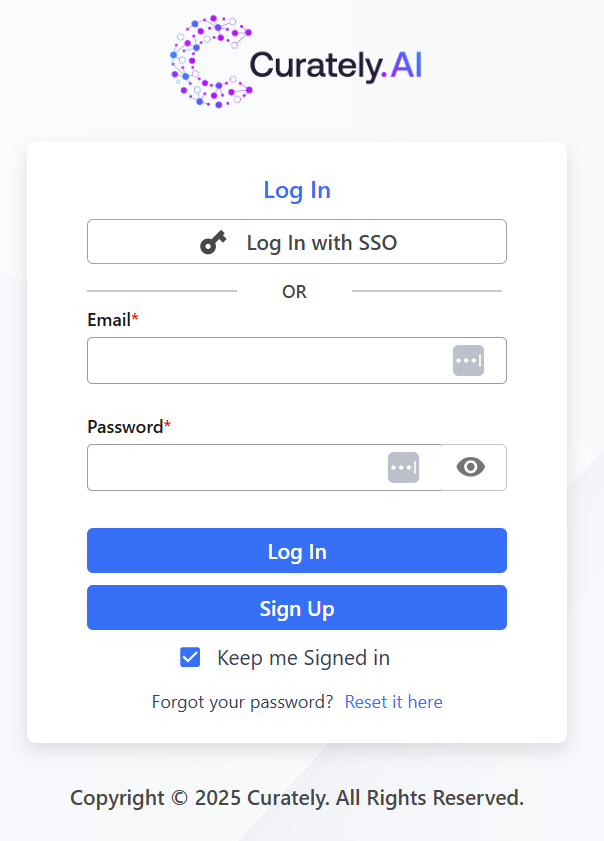
Task: Show password using the eye icon
Action: coord(471,467)
